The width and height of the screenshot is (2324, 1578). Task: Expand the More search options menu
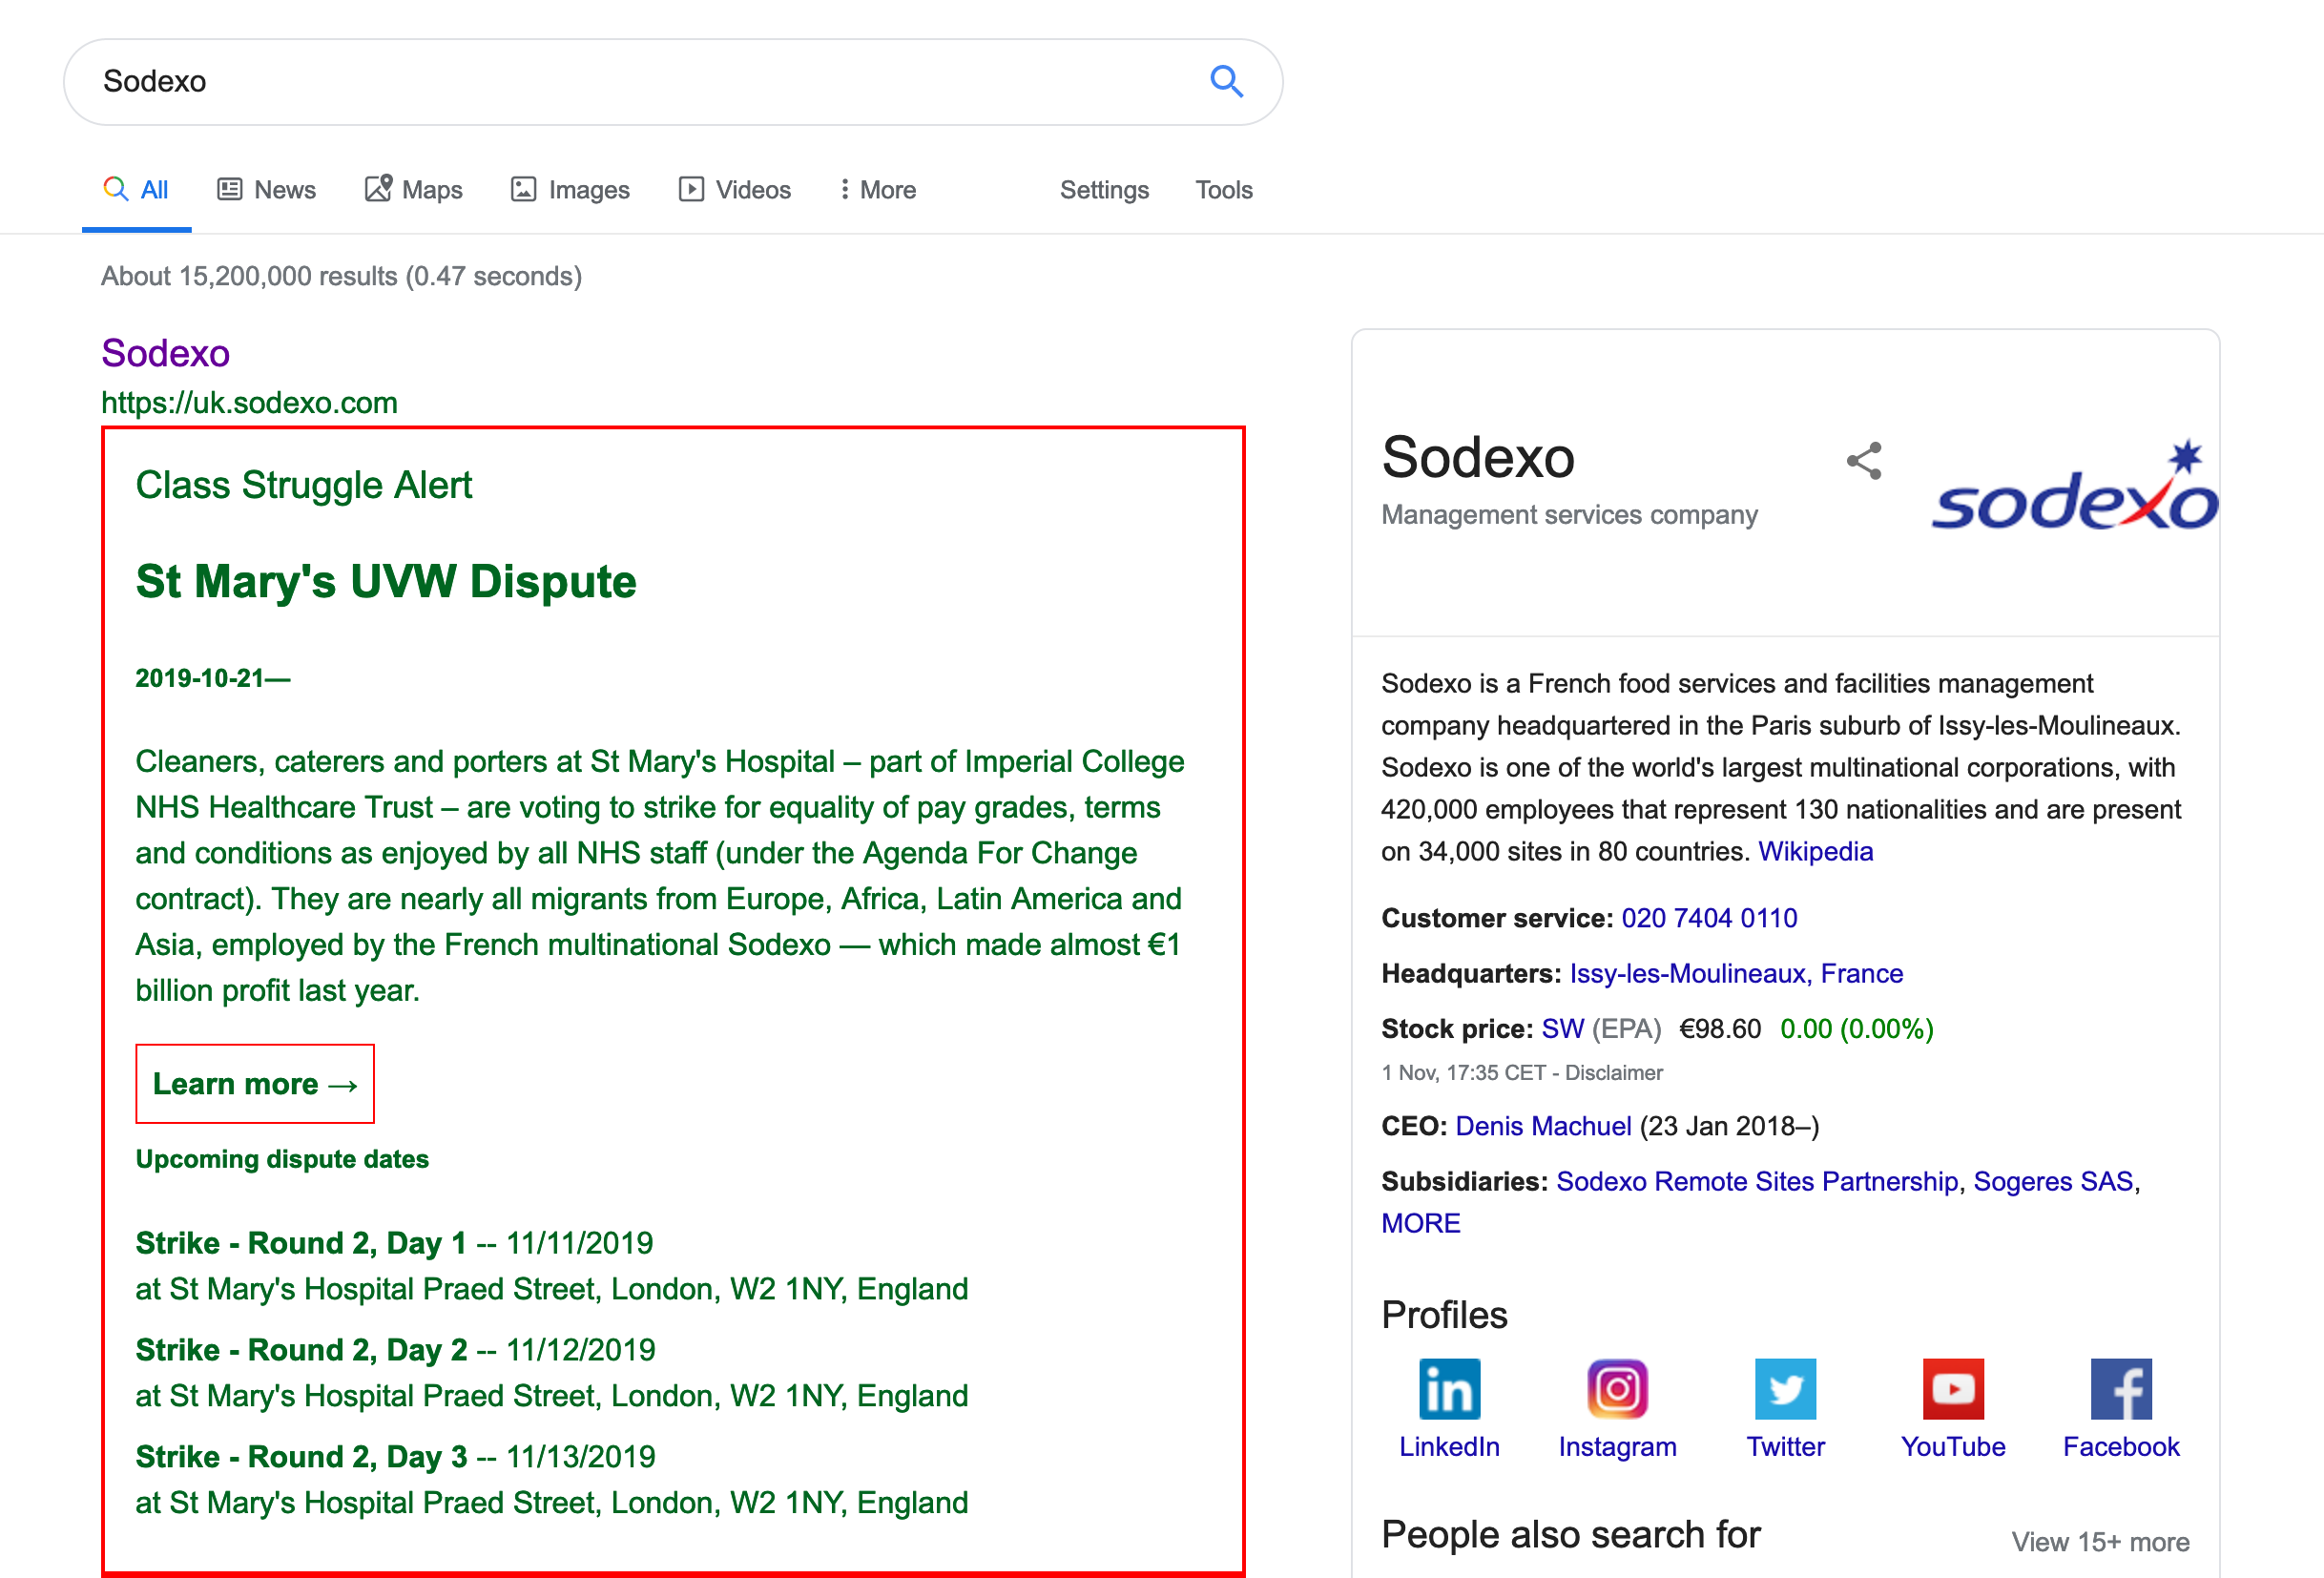tap(877, 189)
